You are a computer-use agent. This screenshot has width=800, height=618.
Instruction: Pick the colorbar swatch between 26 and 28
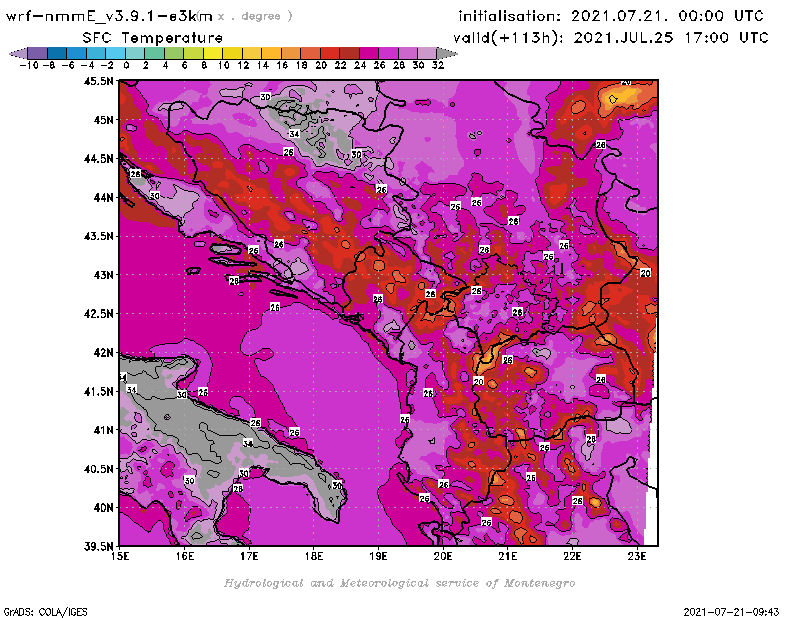(x=388, y=53)
